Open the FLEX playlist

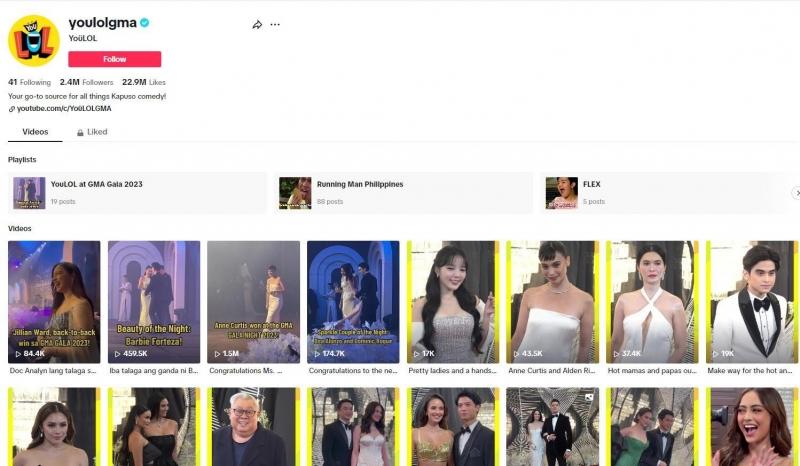click(592, 185)
